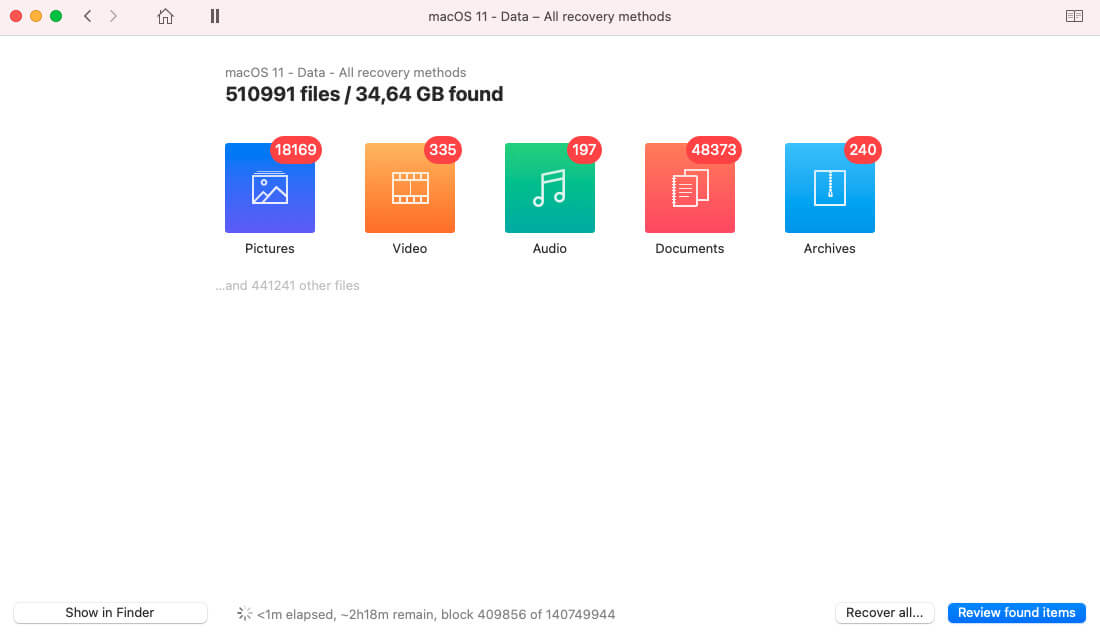
Task: Click the Pictures label under the tile
Action: click(x=269, y=248)
